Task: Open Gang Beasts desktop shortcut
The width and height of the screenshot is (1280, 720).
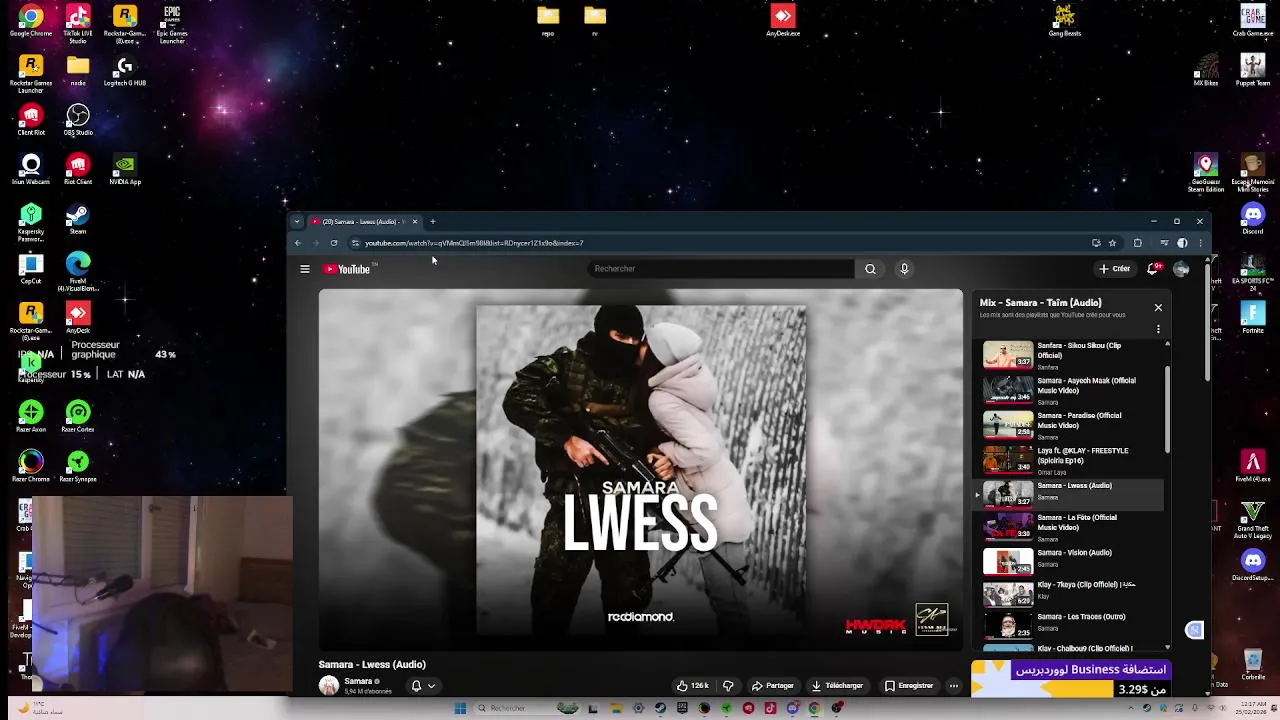Action: coord(1065,20)
